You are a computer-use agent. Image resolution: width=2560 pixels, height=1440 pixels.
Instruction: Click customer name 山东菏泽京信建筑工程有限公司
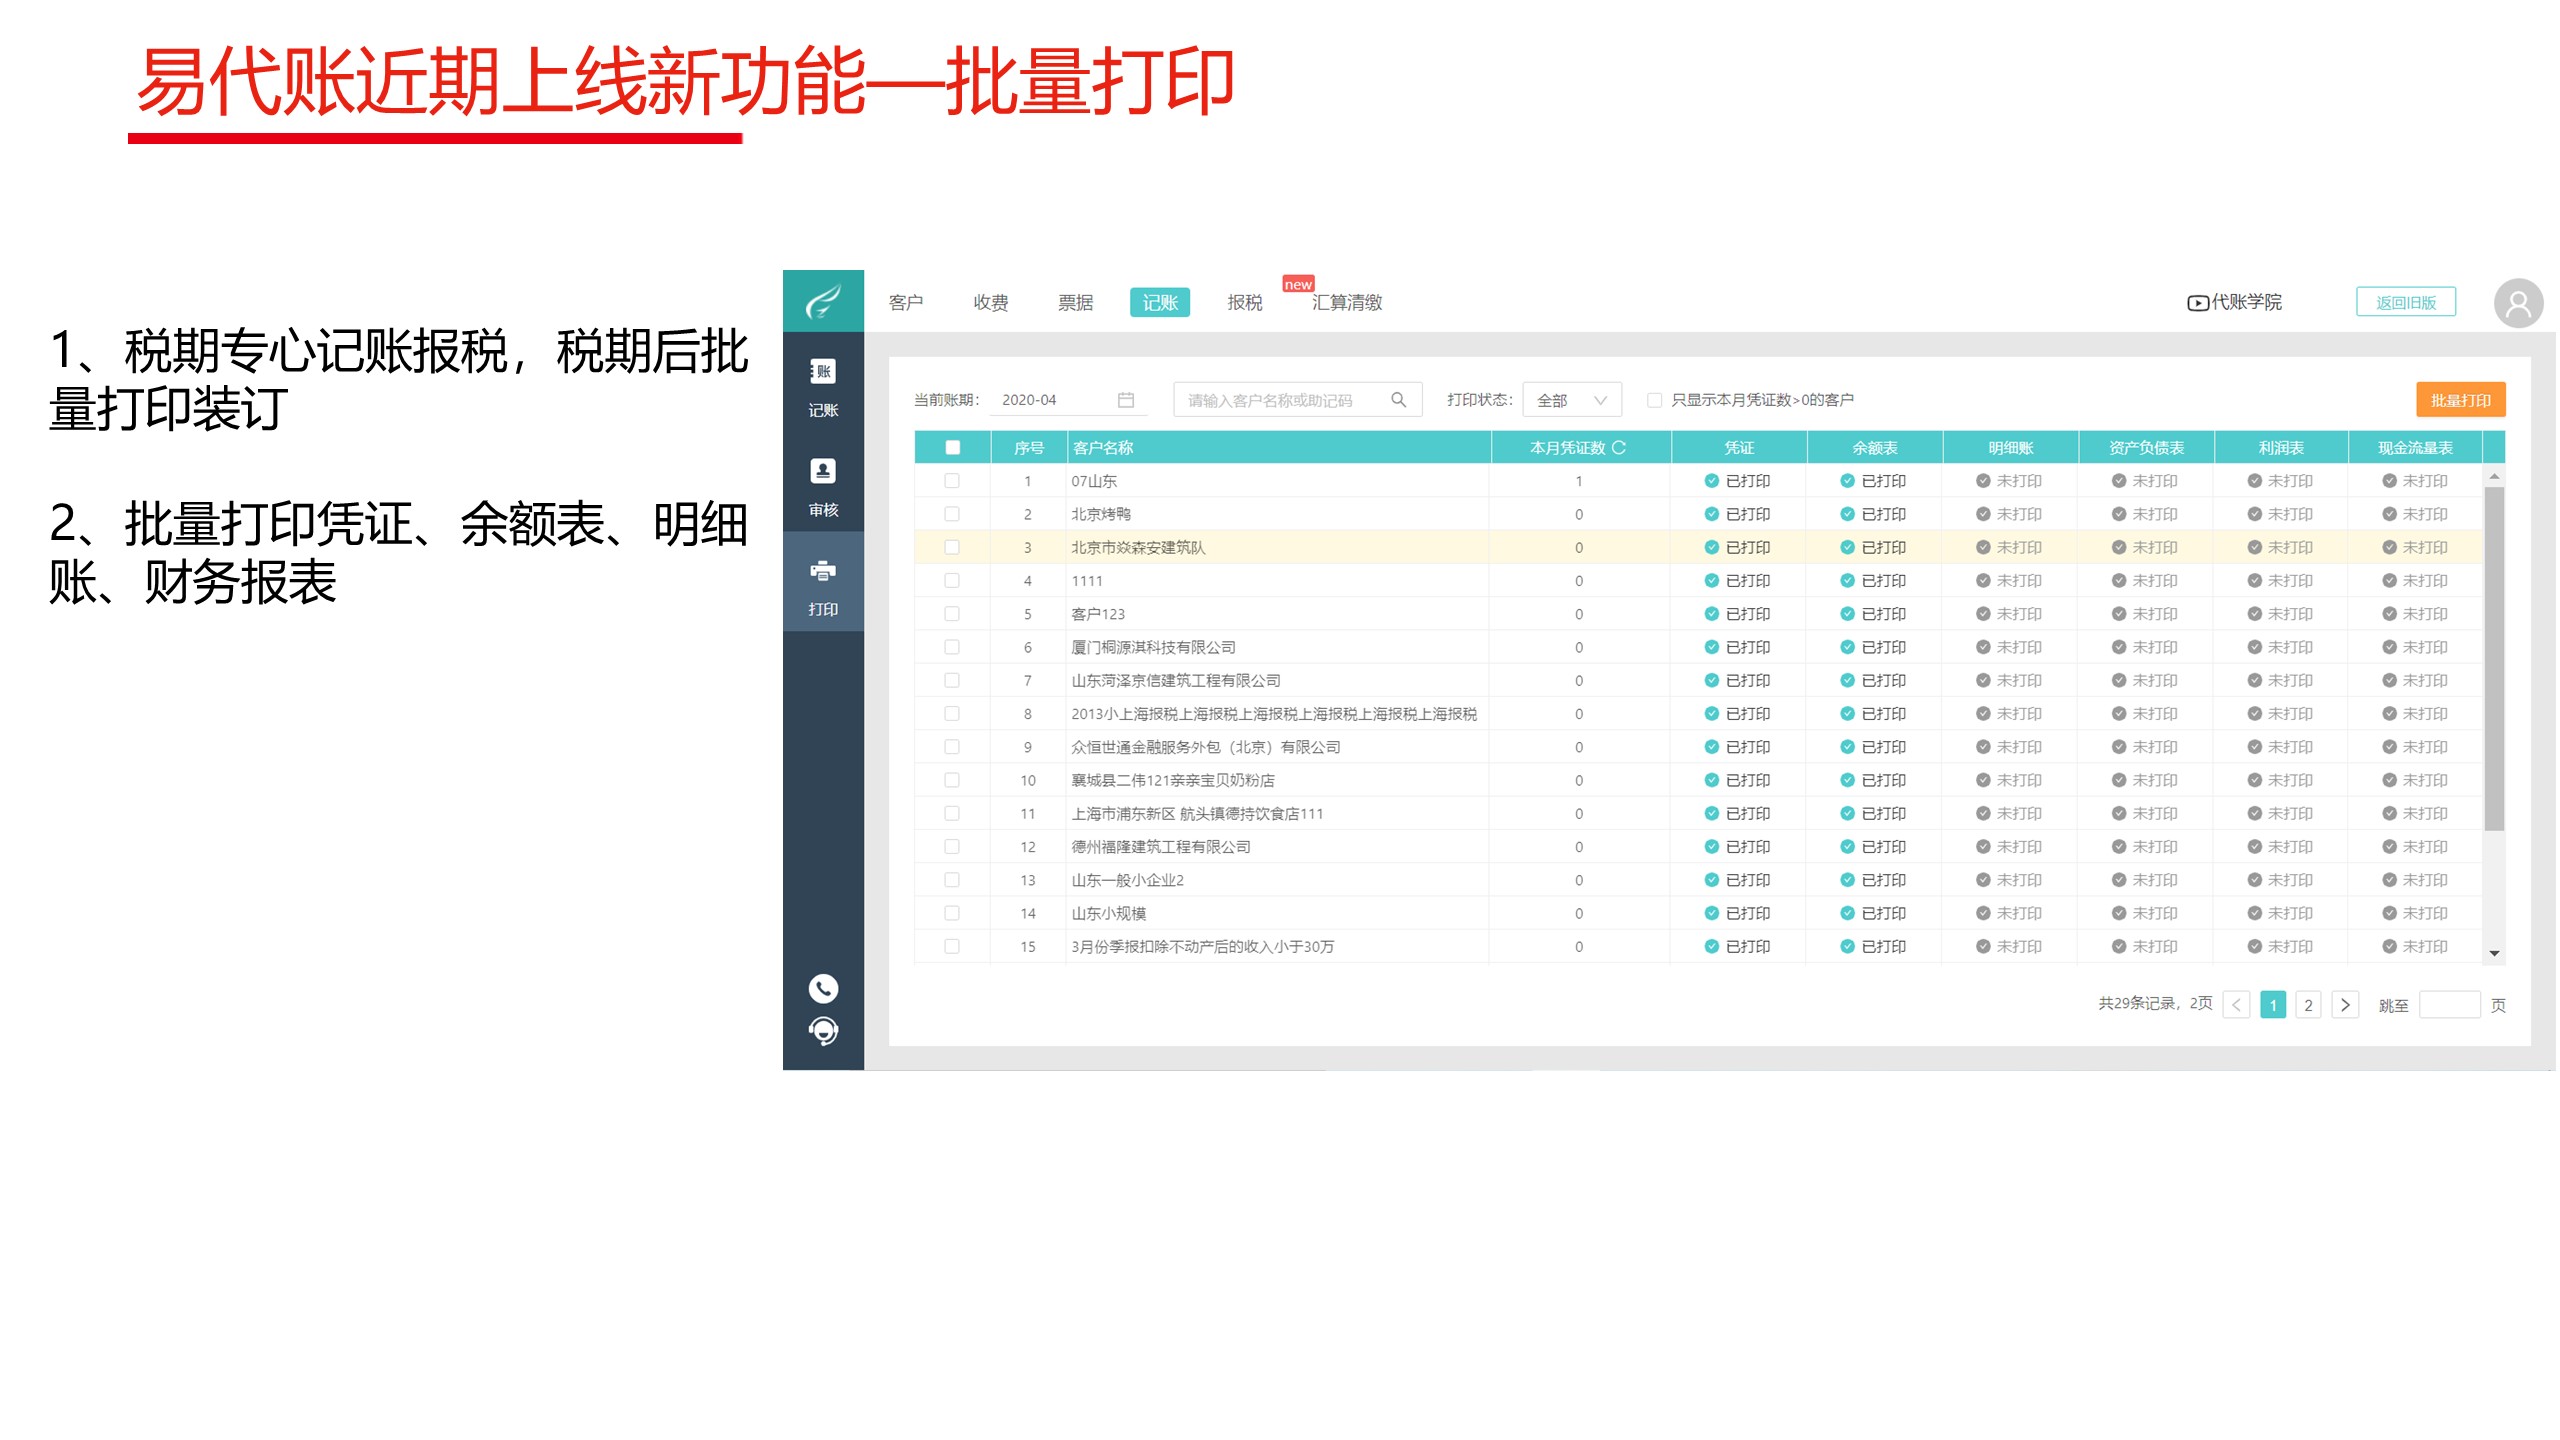pos(1176,681)
